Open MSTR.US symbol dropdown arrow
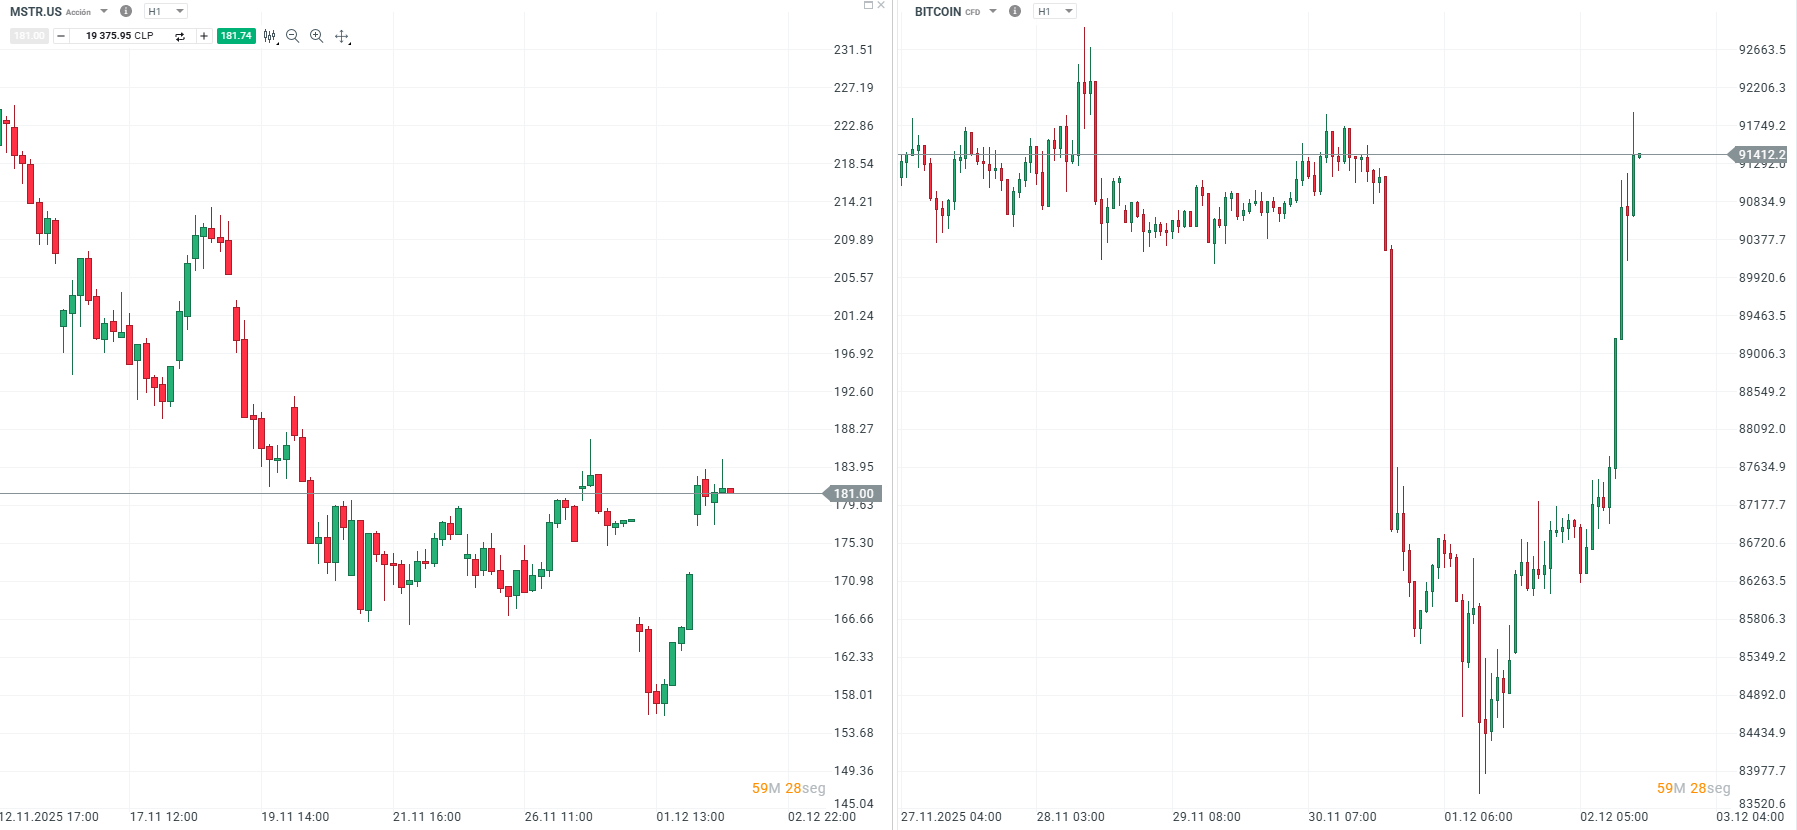1797x830 pixels. [x=104, y=11]
